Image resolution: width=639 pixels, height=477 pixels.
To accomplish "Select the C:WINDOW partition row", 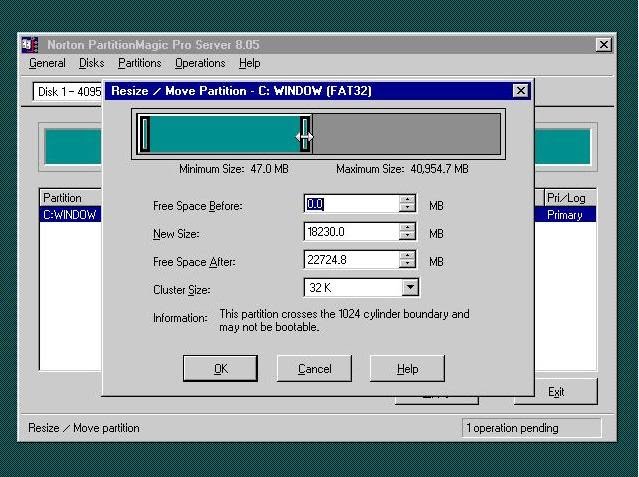I will tap(70, 215).
